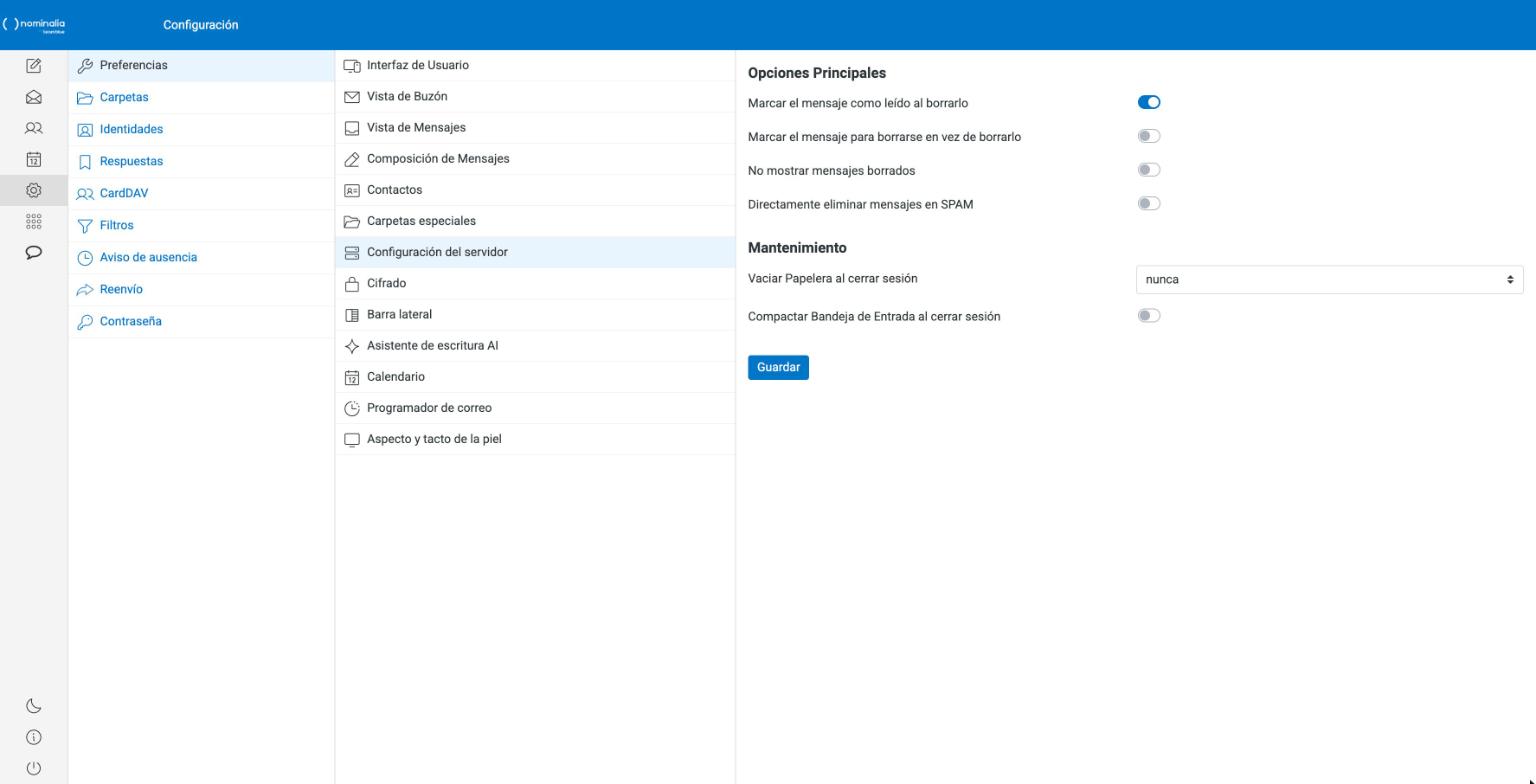Viewport: 1536px width, 784px height.
Task: Open CardDAV settings section
Action: (x=201, y=193)
